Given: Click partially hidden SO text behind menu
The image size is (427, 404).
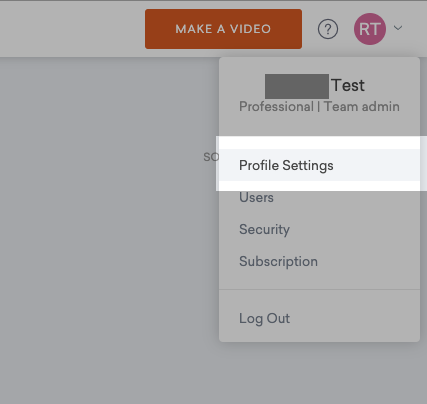Looking at the screenshot, I should point(211,157).
